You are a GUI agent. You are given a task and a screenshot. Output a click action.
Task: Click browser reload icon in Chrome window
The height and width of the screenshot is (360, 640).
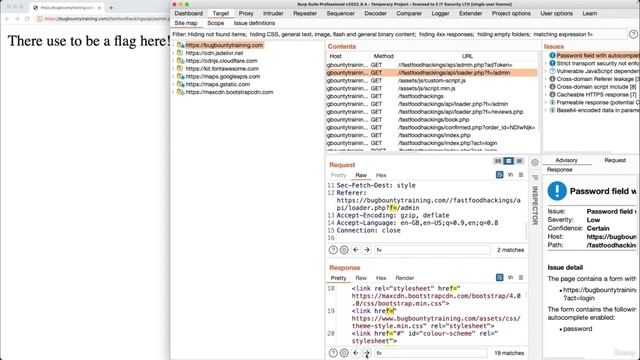[27, 19]
